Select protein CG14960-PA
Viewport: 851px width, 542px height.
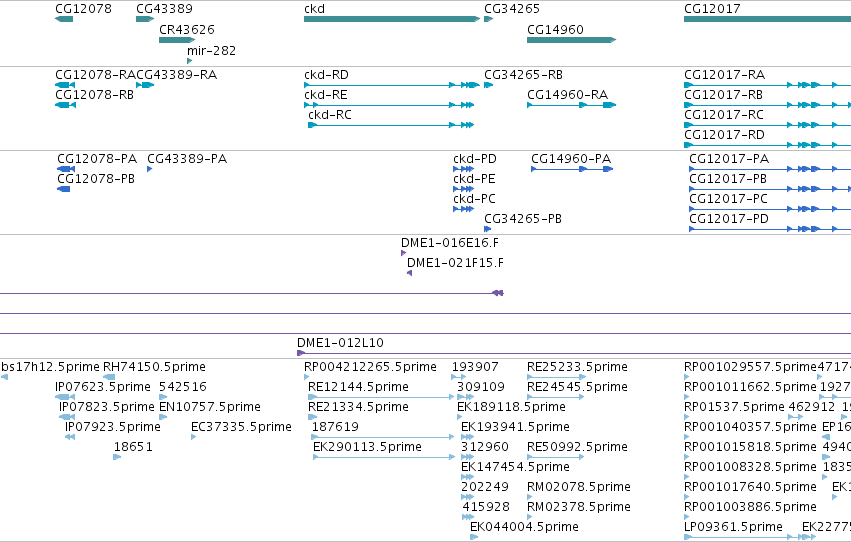tap(571, 159)
